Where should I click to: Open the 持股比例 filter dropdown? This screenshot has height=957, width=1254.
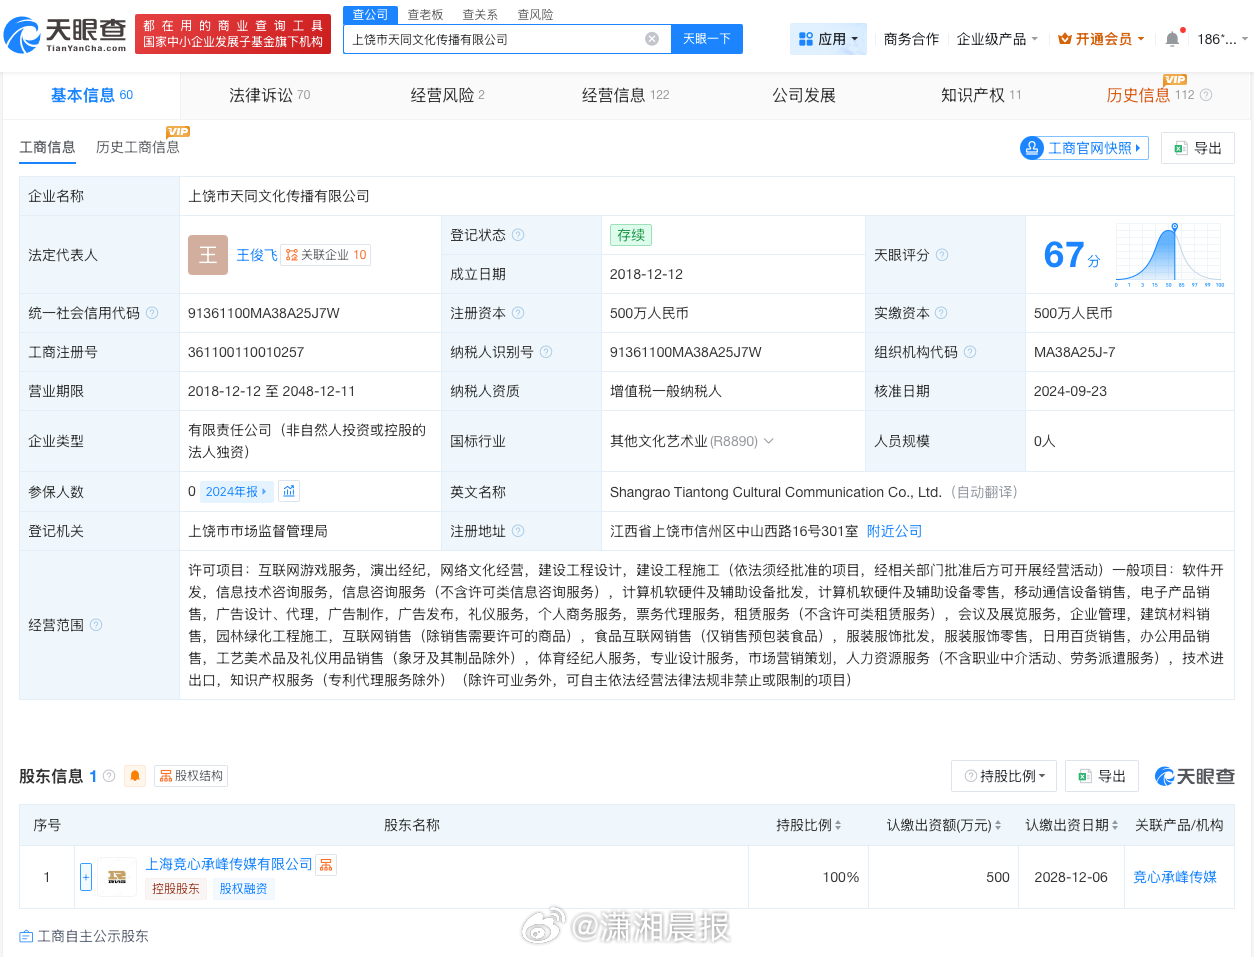(x=1005, y=776)
